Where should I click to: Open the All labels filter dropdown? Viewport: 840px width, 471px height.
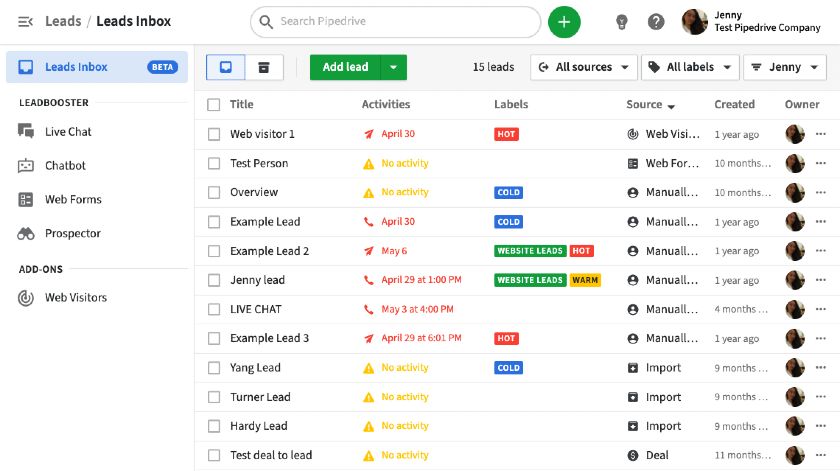pos(690,67)
